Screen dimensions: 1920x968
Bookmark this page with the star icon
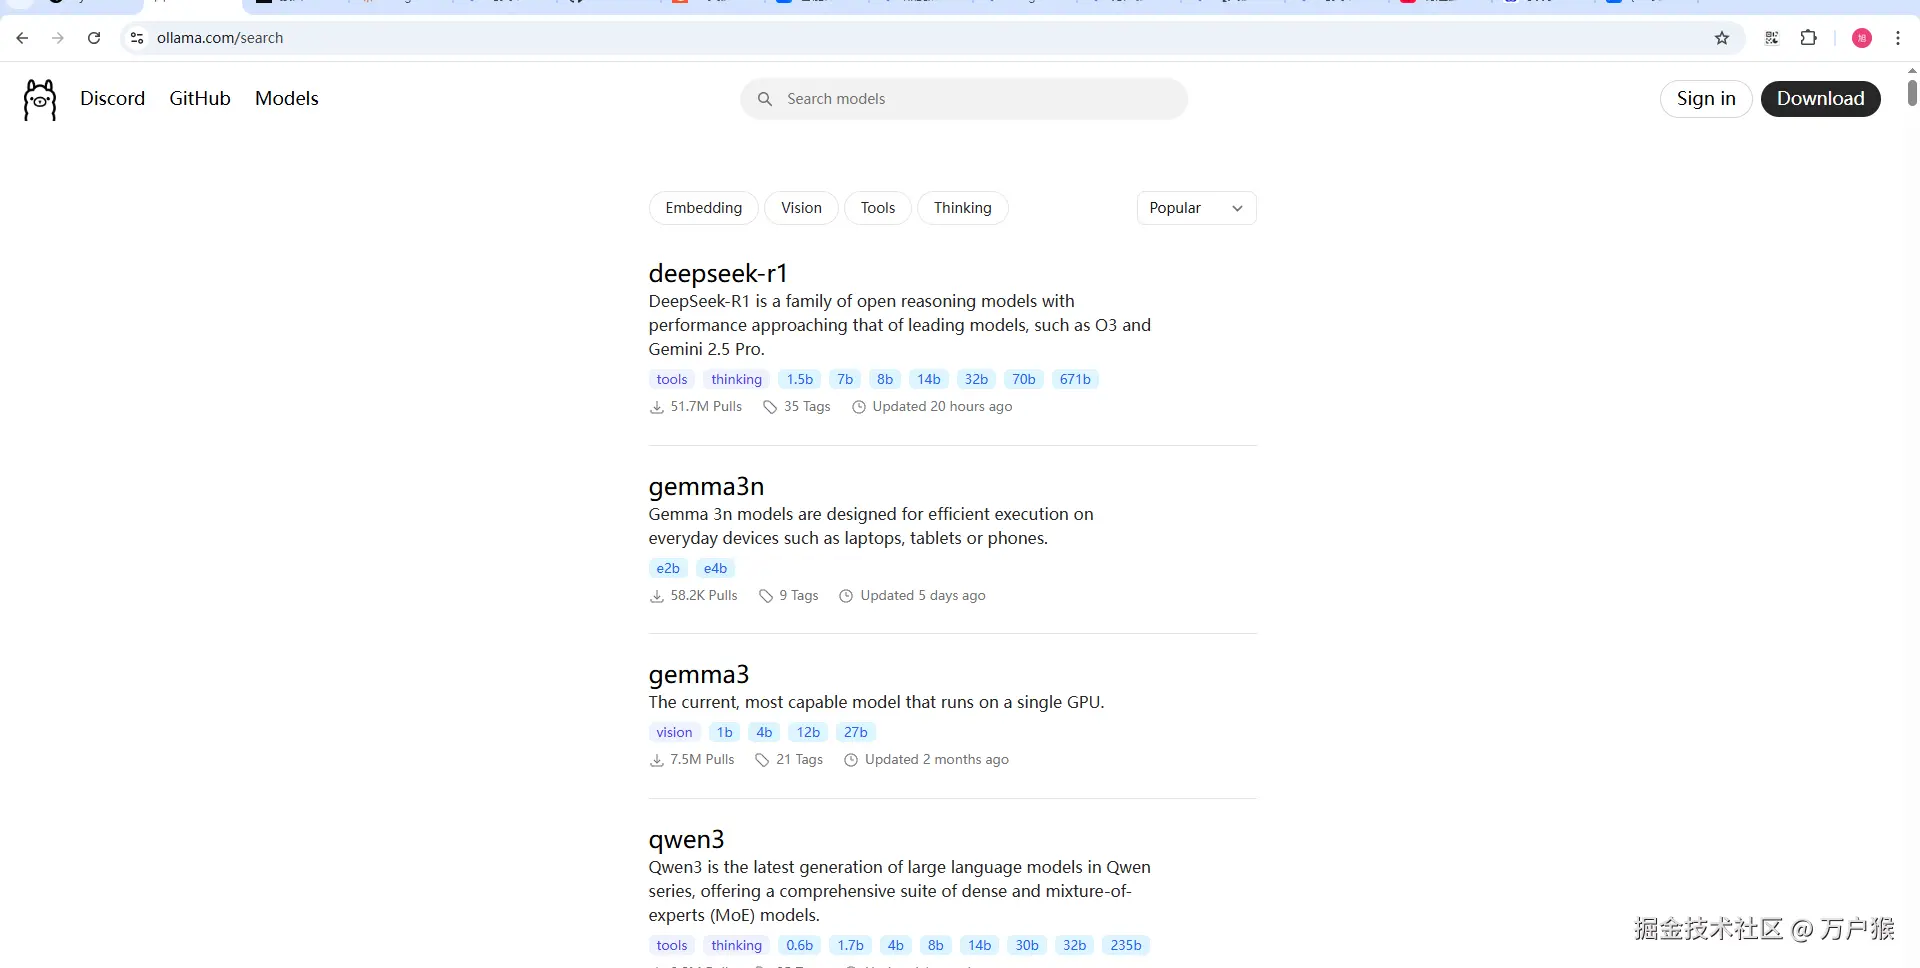1722,38
